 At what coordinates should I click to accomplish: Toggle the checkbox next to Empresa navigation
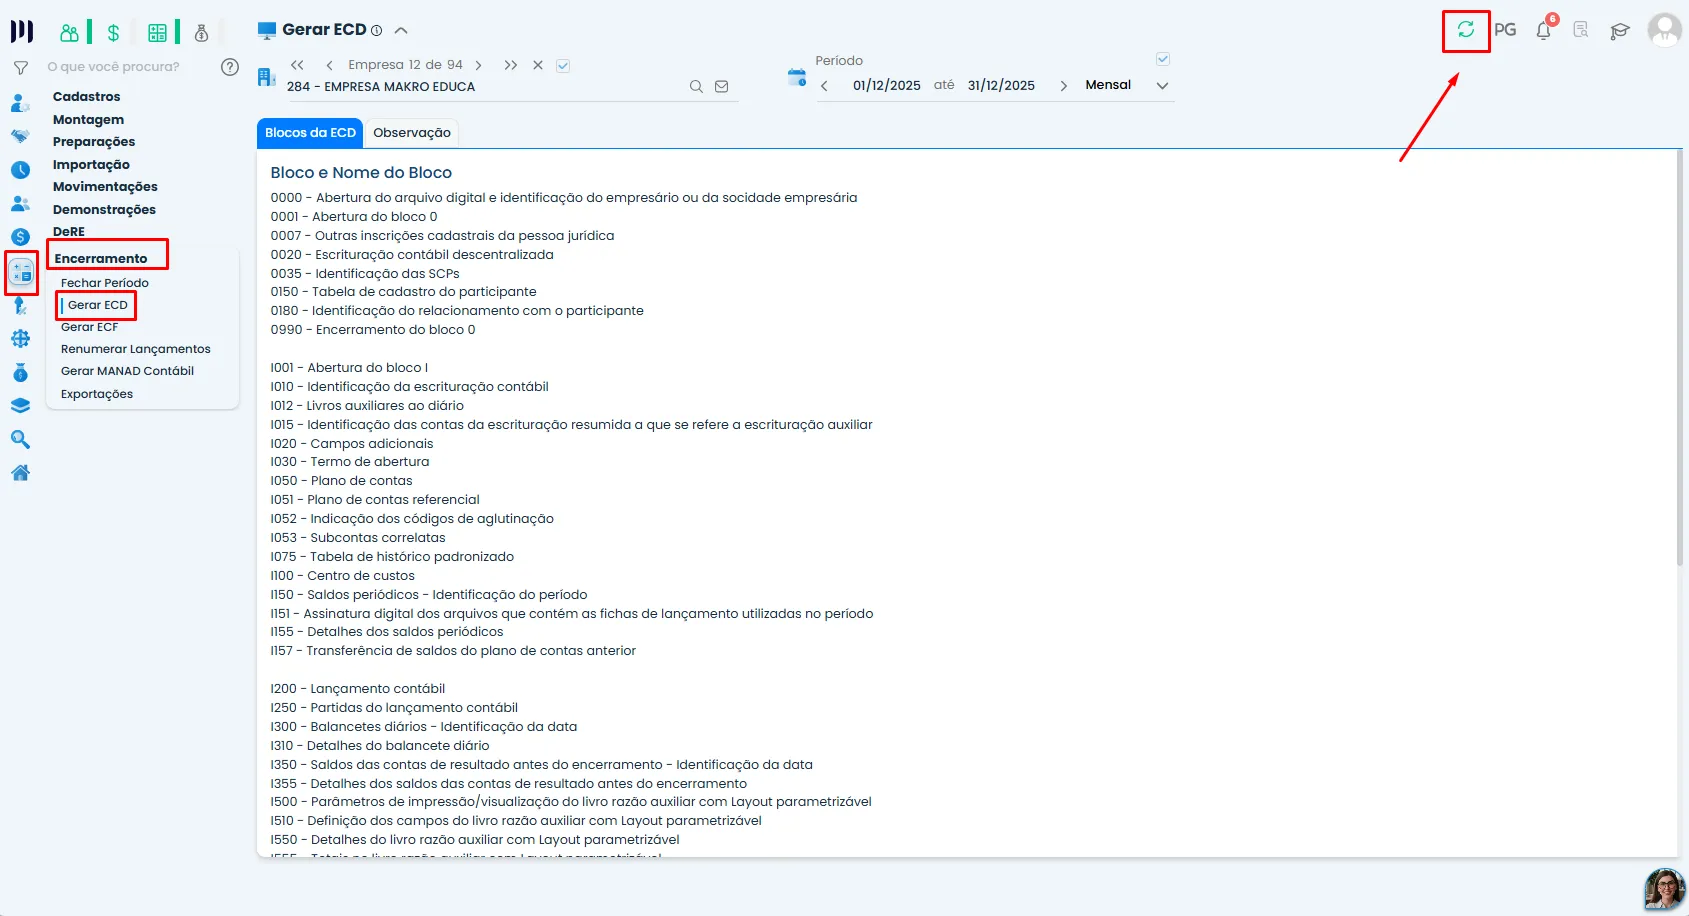point(563,66)
